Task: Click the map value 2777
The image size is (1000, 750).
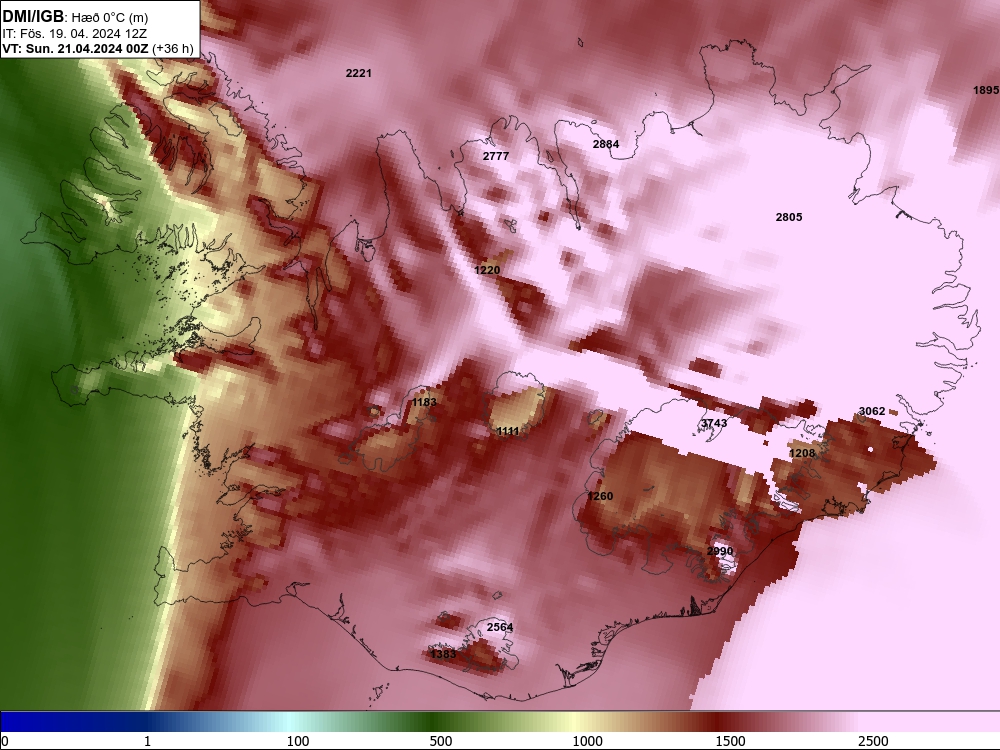Action: pos(496,156)
